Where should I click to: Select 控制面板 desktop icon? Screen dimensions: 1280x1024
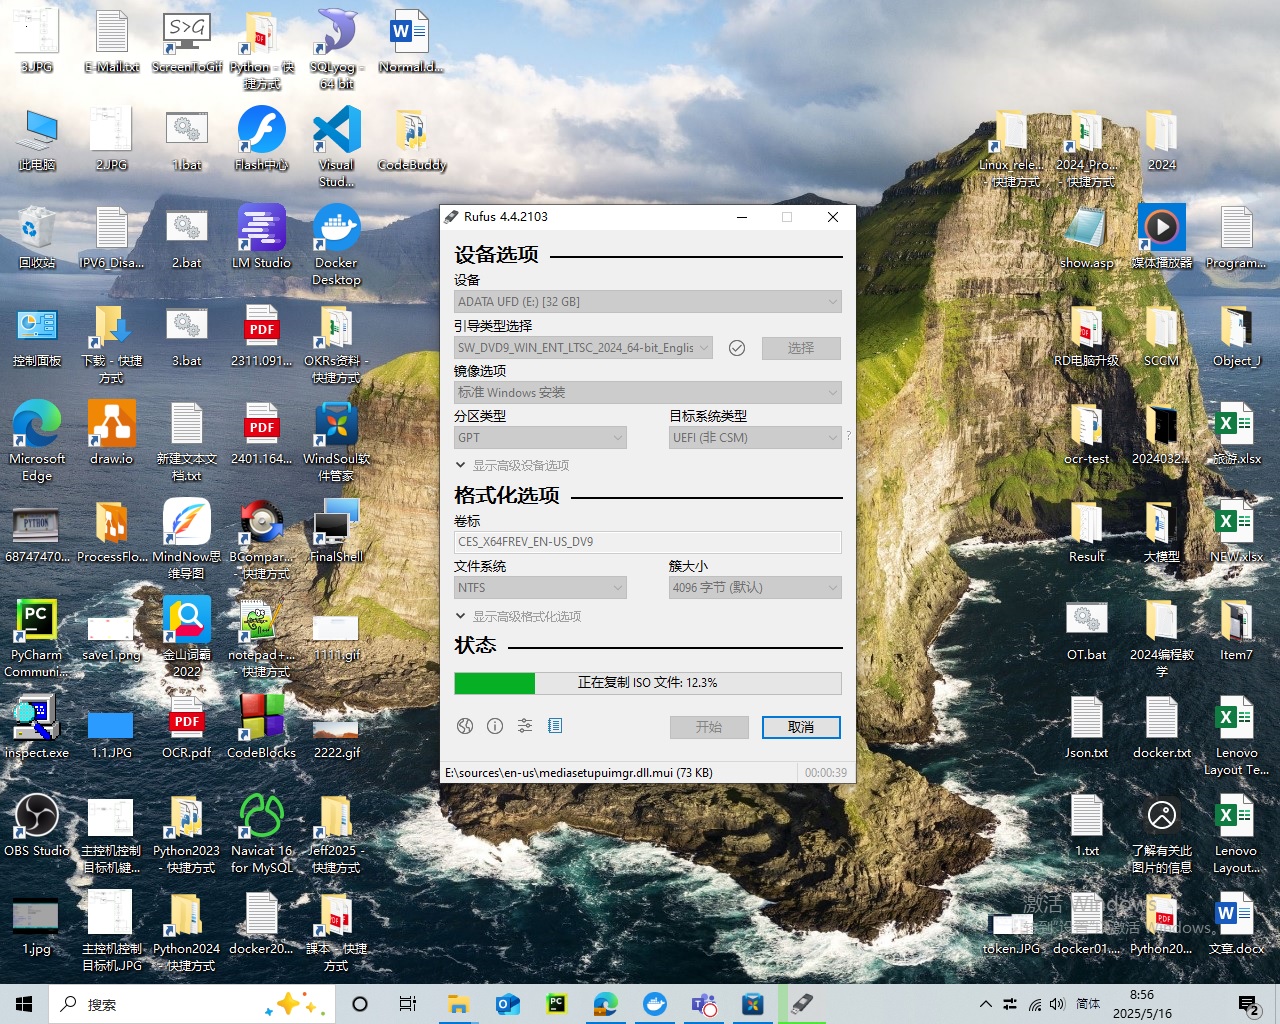coord(37,336)
